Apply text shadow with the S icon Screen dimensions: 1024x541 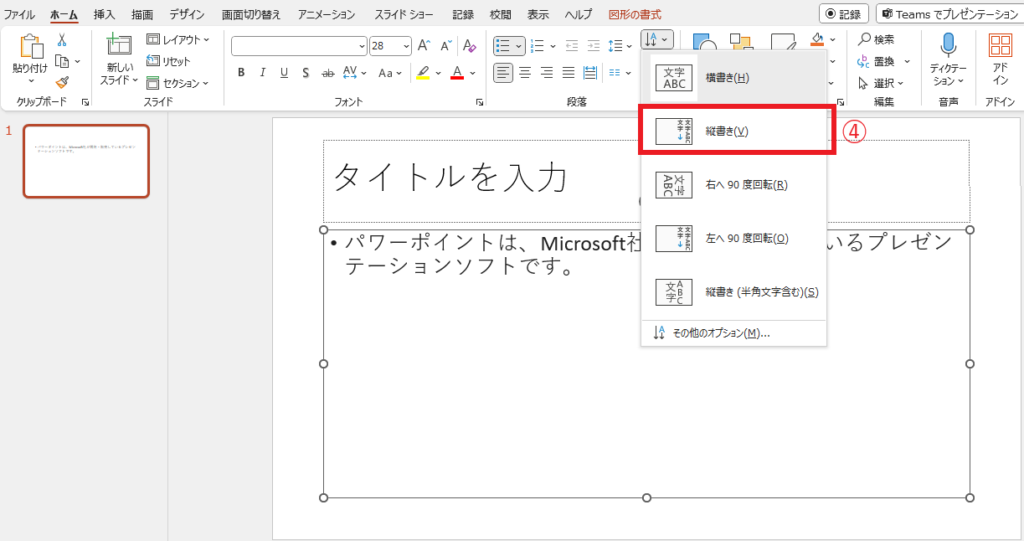[x=306, y=73]
